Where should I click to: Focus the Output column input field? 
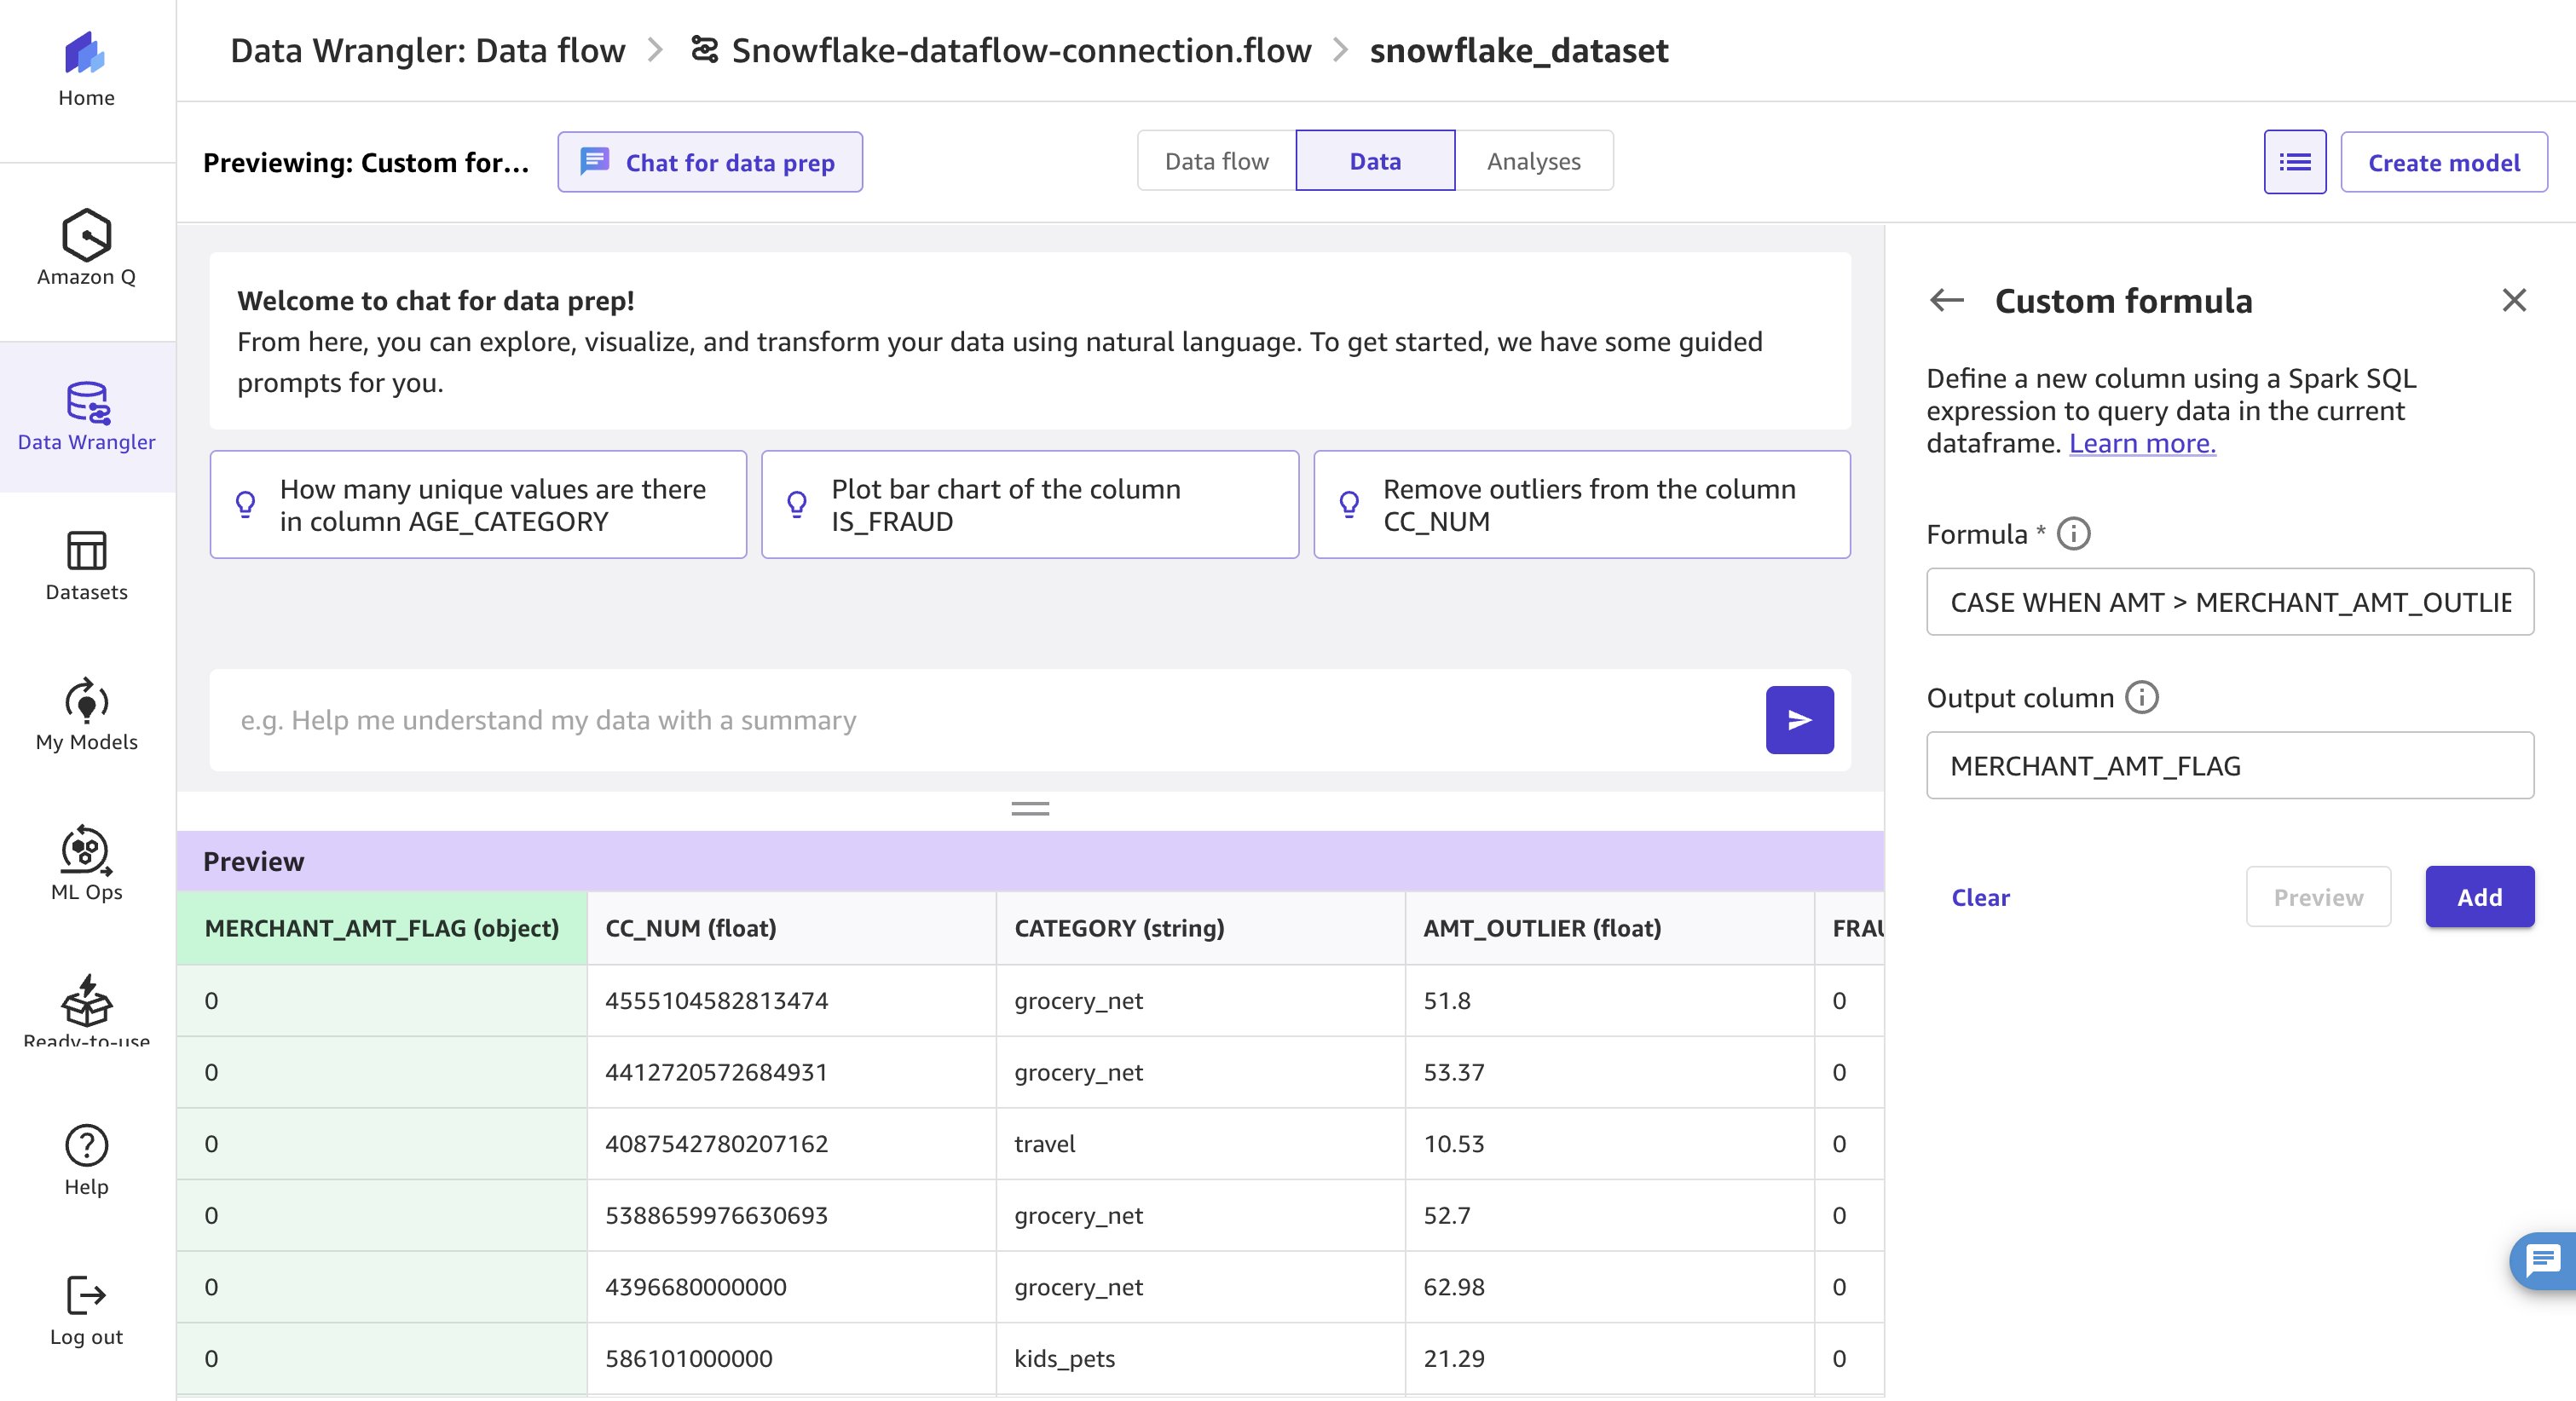point(2230,766)
